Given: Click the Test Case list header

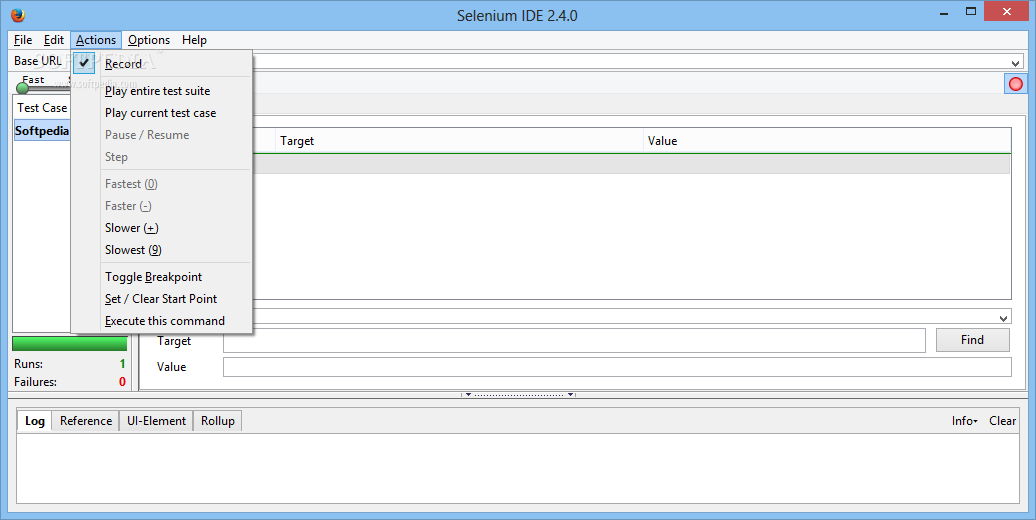Looking at the screenshot, I should pyautogui.click(x=42, y=108).
